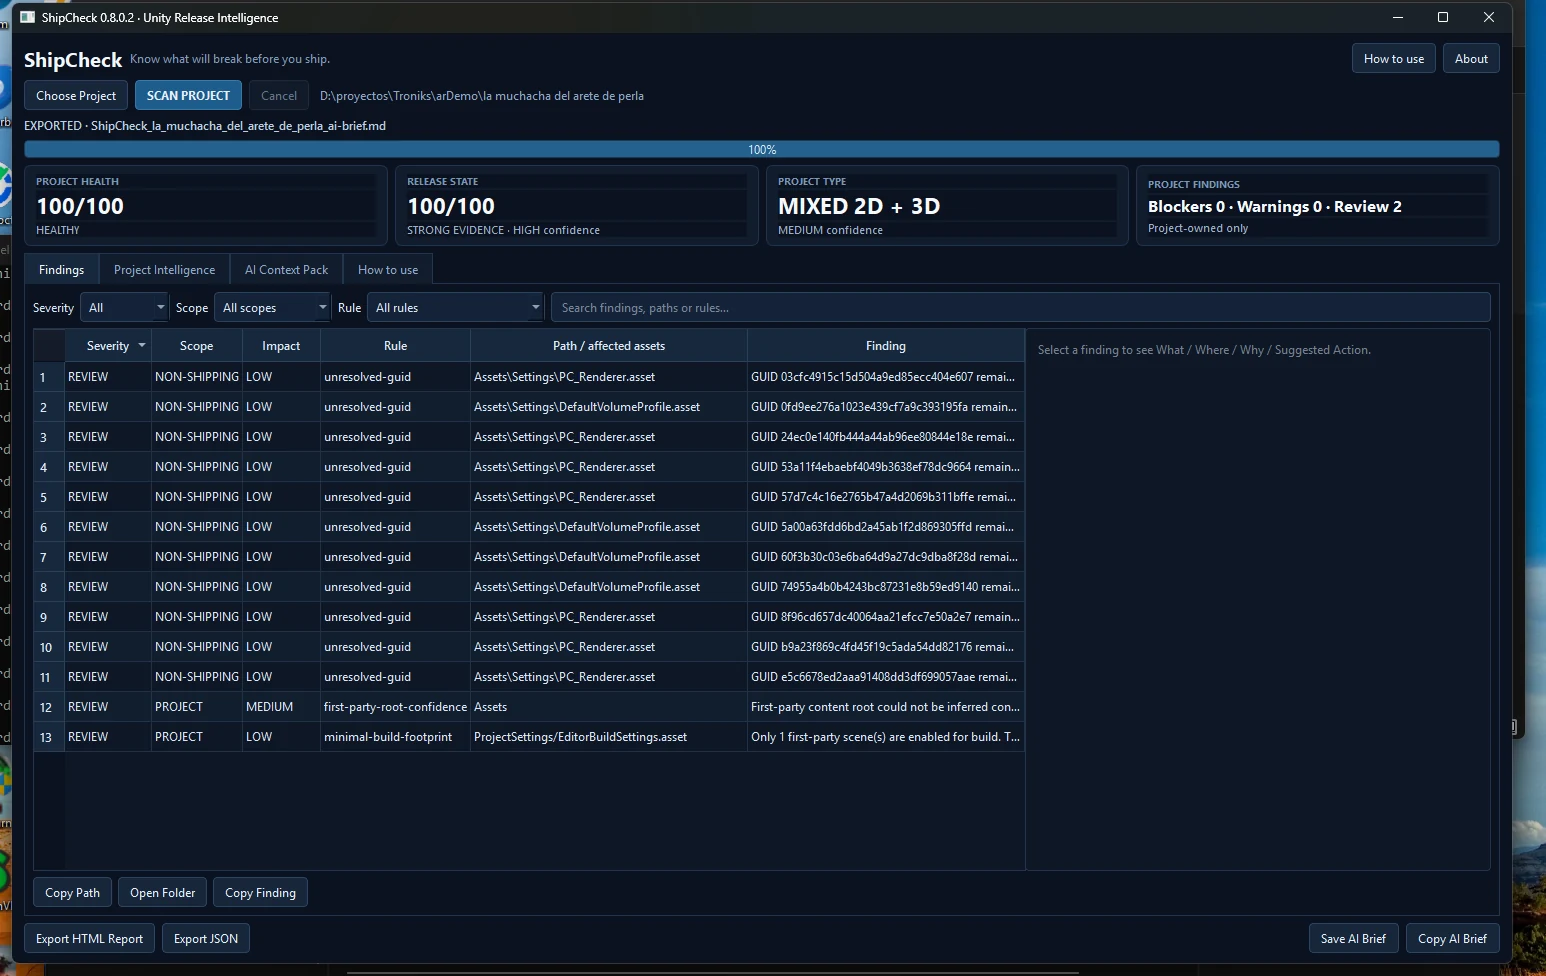This screenshot has width=1546, height=976.
Task: Select the How to use tab
Action: [x=388, y=270]
